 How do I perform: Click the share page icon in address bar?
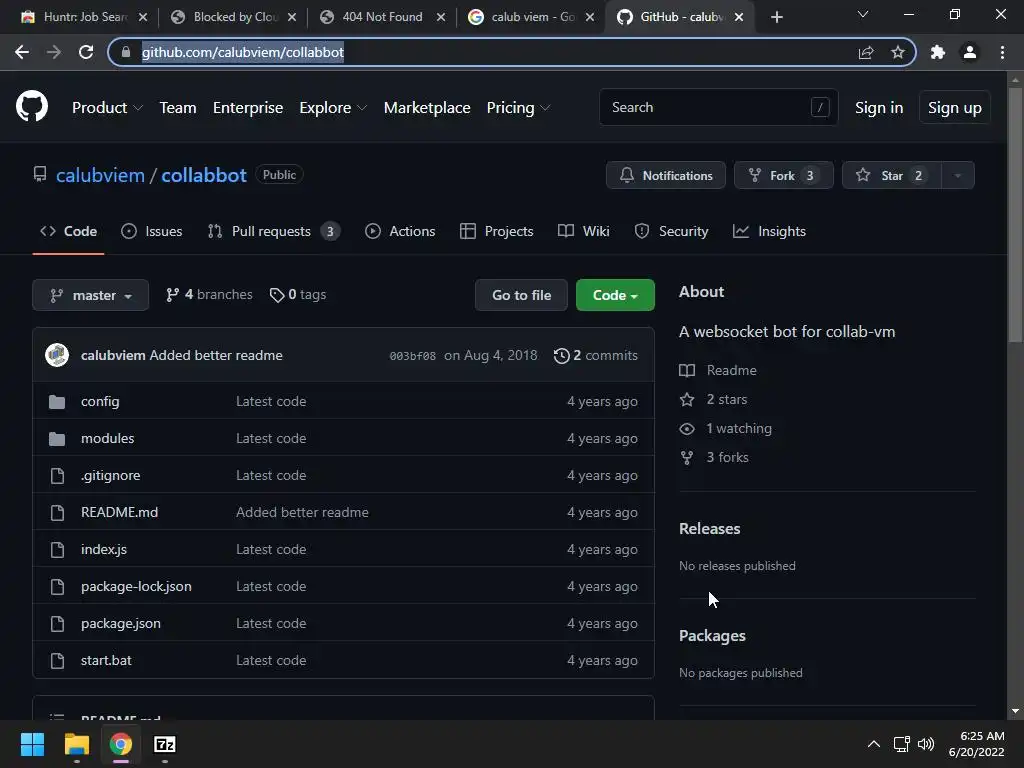(x=866, y=52)
